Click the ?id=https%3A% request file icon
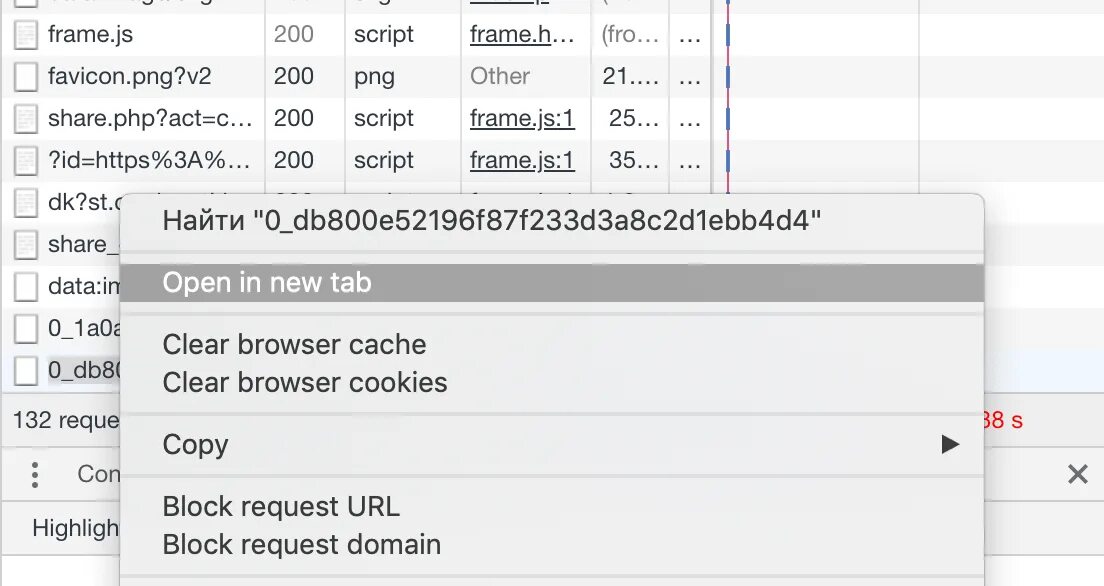Image resolution: width=1104 pixels, height=586 pixels. pyautogui.click(x=26, y=161)
